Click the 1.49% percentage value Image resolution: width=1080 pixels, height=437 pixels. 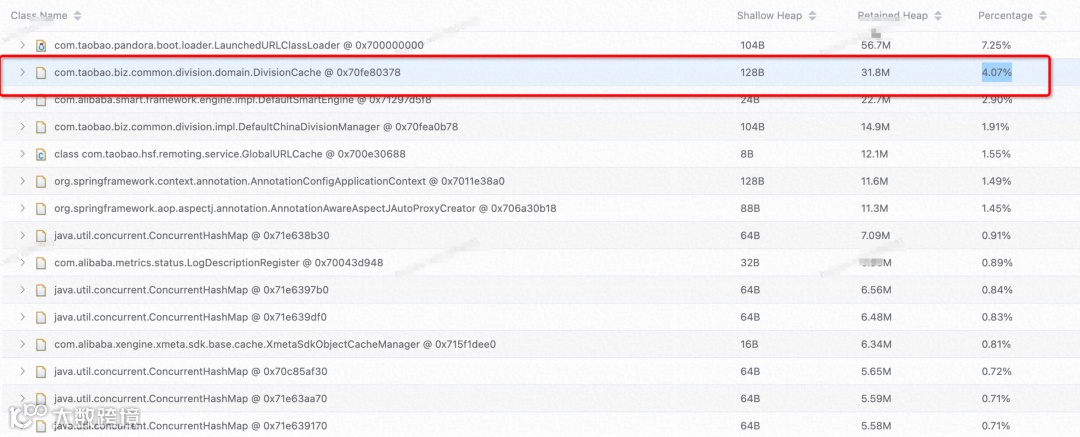pyautogui.click(x=996, y=181)
